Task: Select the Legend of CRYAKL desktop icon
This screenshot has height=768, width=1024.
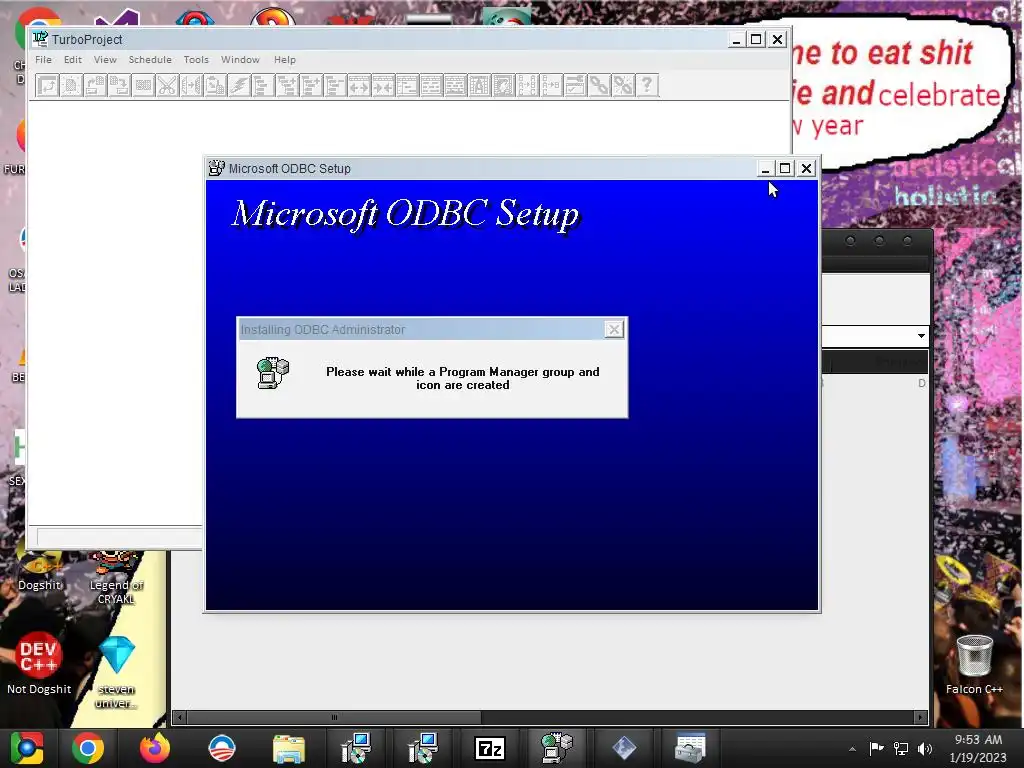Action: pyautogui.click(x=116, y=577)
